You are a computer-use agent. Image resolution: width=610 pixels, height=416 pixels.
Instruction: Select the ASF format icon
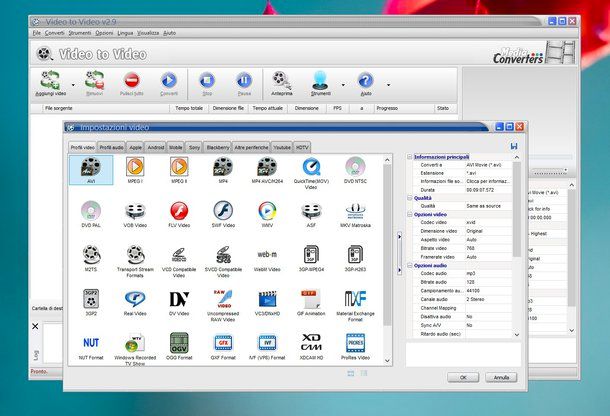[x=311, y=214]
